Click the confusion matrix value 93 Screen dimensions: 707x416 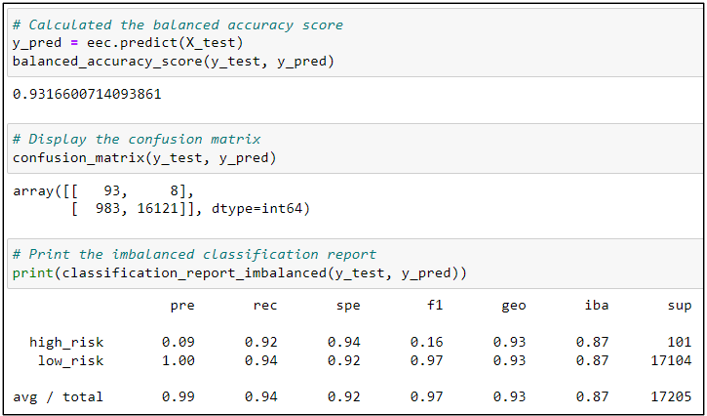point(112,191)
